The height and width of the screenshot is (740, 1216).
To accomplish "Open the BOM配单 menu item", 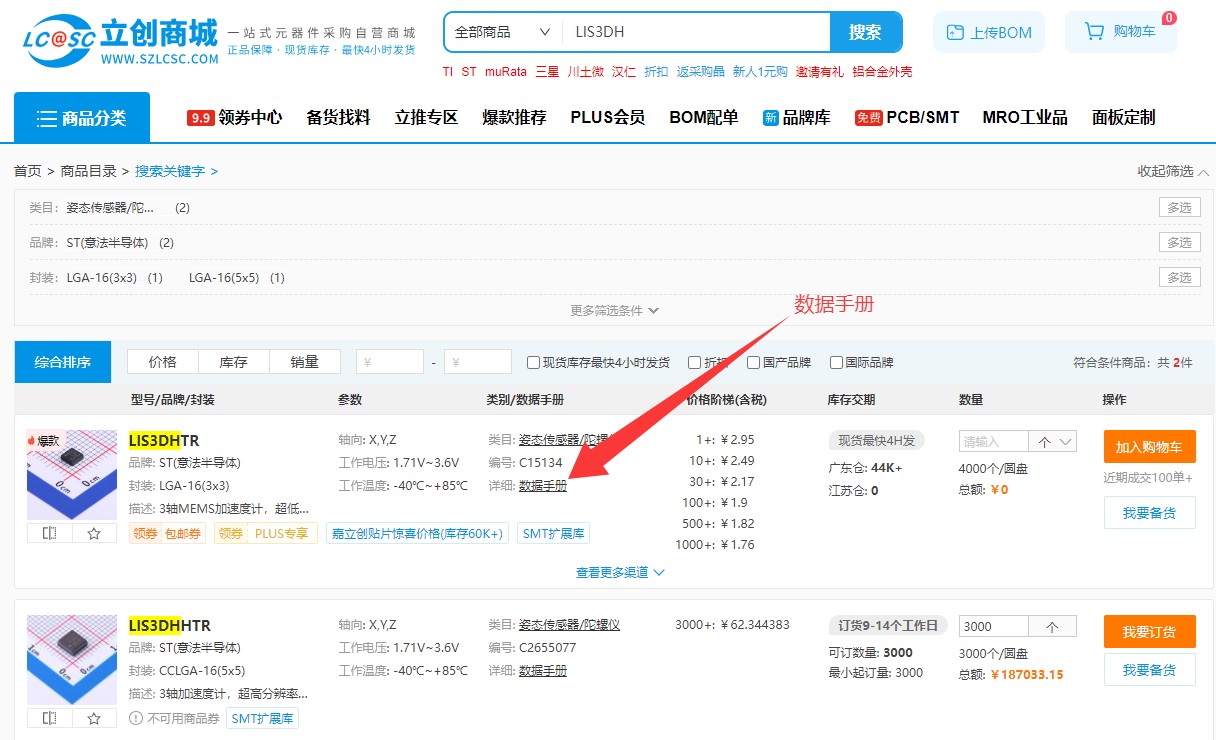I will 704,118.
